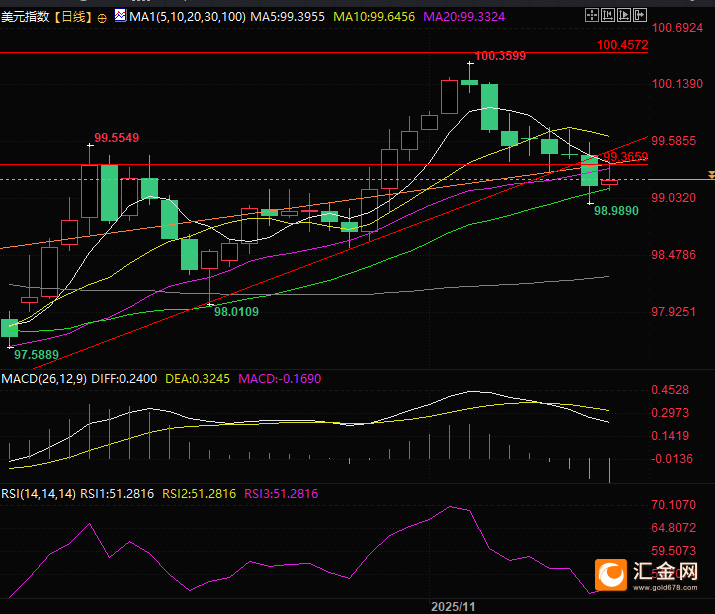Select the MA10:99.6456 value
The image size is (715, 614).
pyautogui.click(x=374, y=17)
